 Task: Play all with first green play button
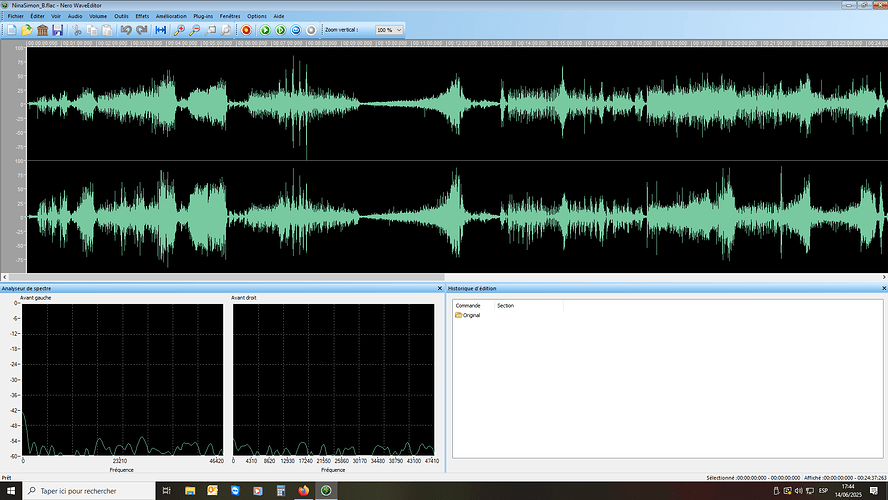264,30
